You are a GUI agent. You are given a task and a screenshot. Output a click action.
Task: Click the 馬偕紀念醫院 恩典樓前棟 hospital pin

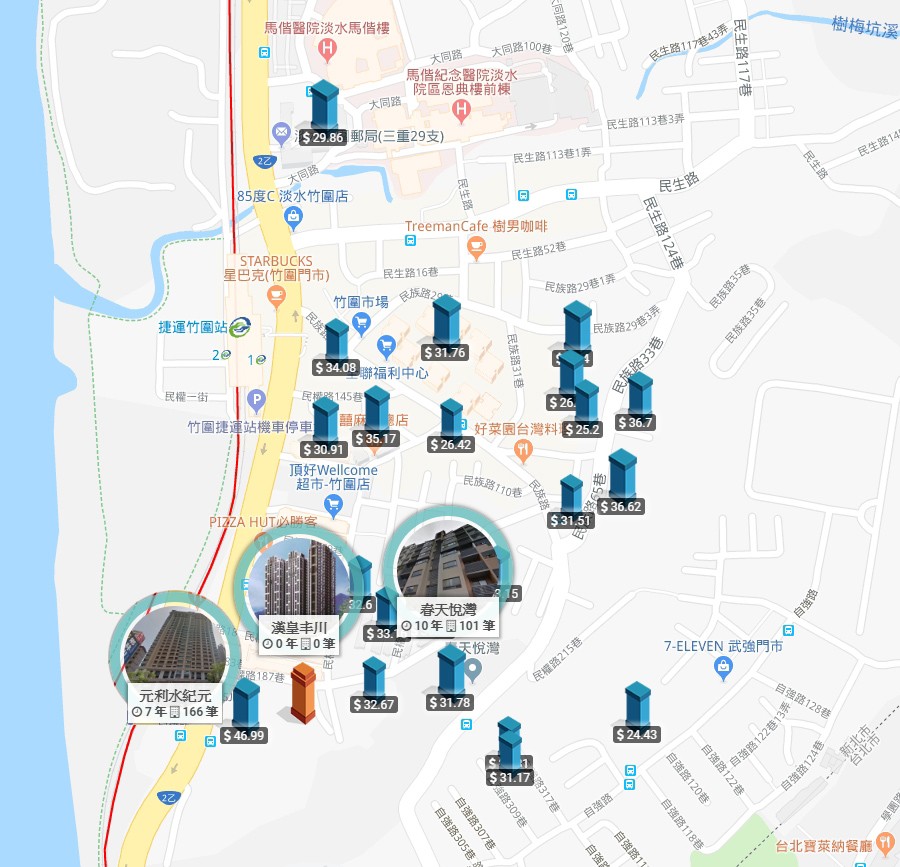point(461,110)
